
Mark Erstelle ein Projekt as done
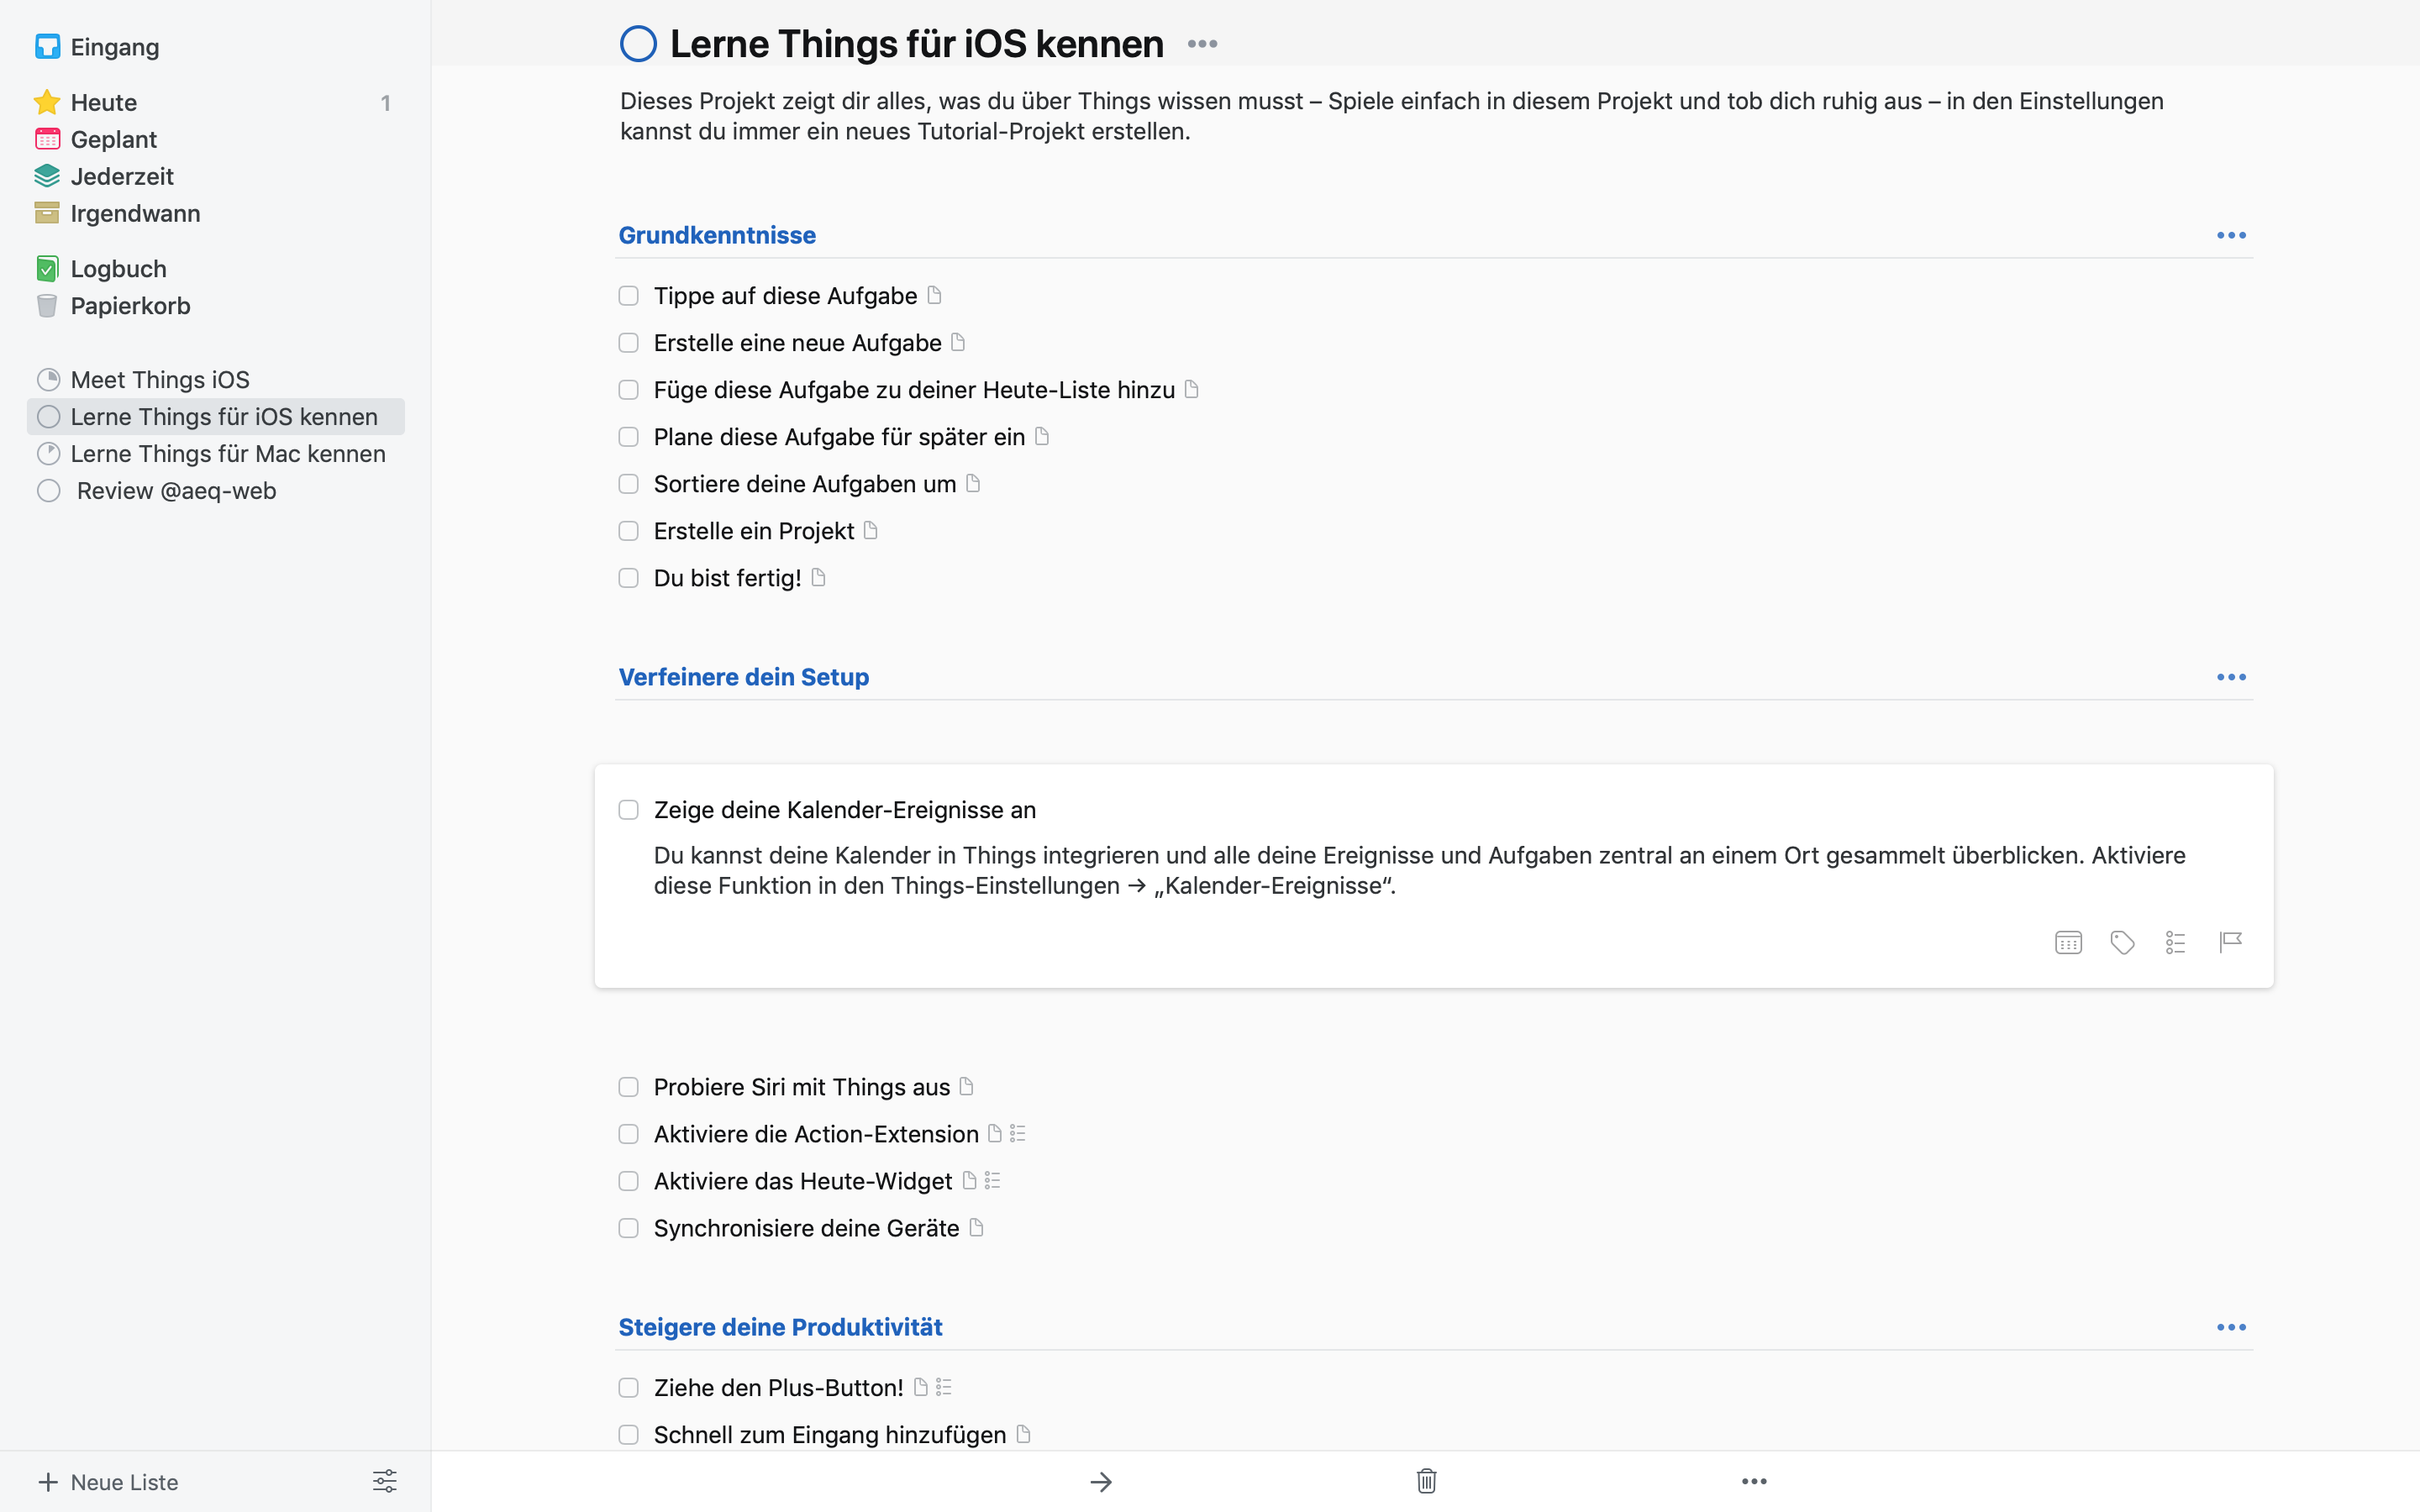pyautogui.click(x=628, y=531)
